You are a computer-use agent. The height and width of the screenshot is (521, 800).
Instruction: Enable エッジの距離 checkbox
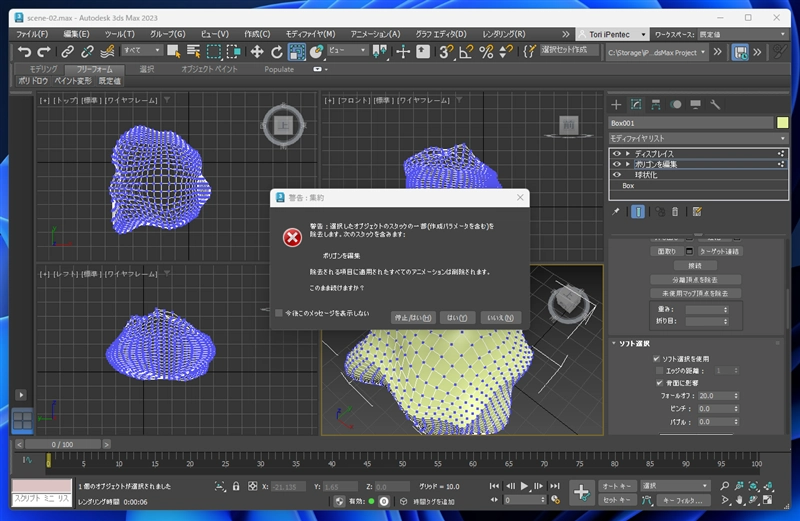pos(659,370)
